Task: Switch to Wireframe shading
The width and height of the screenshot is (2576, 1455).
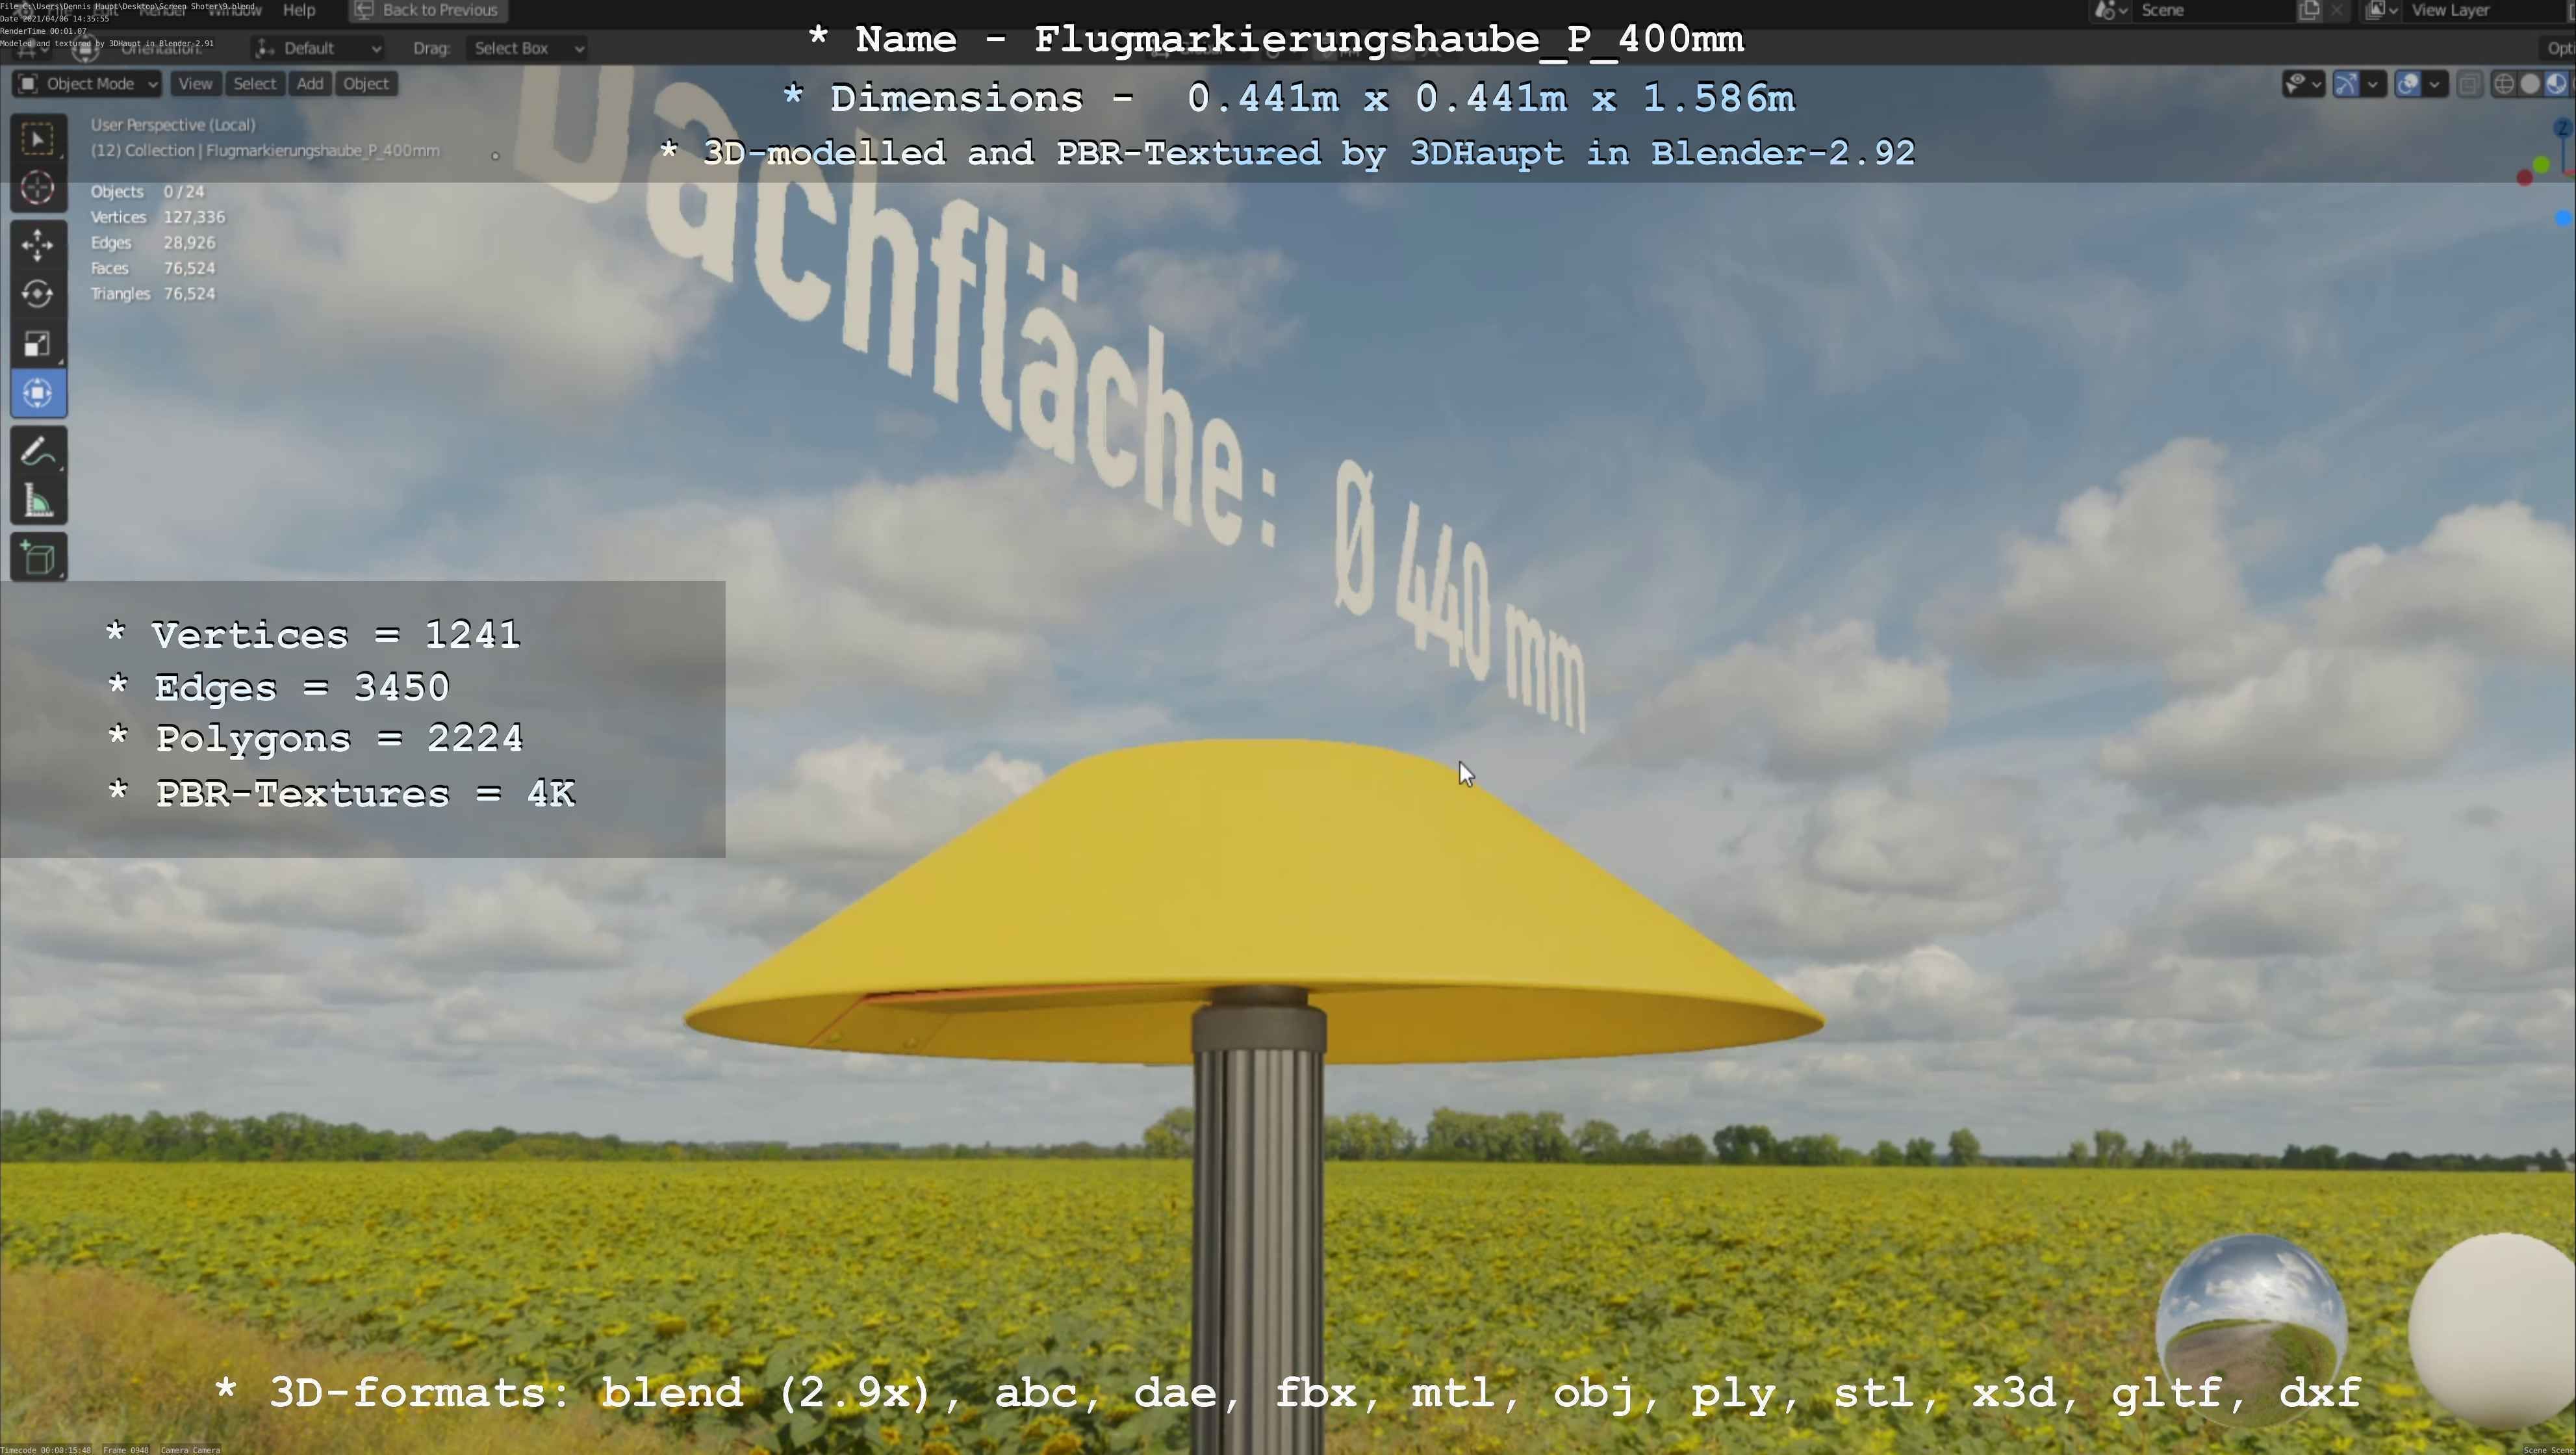Action: coord(2504,84)
